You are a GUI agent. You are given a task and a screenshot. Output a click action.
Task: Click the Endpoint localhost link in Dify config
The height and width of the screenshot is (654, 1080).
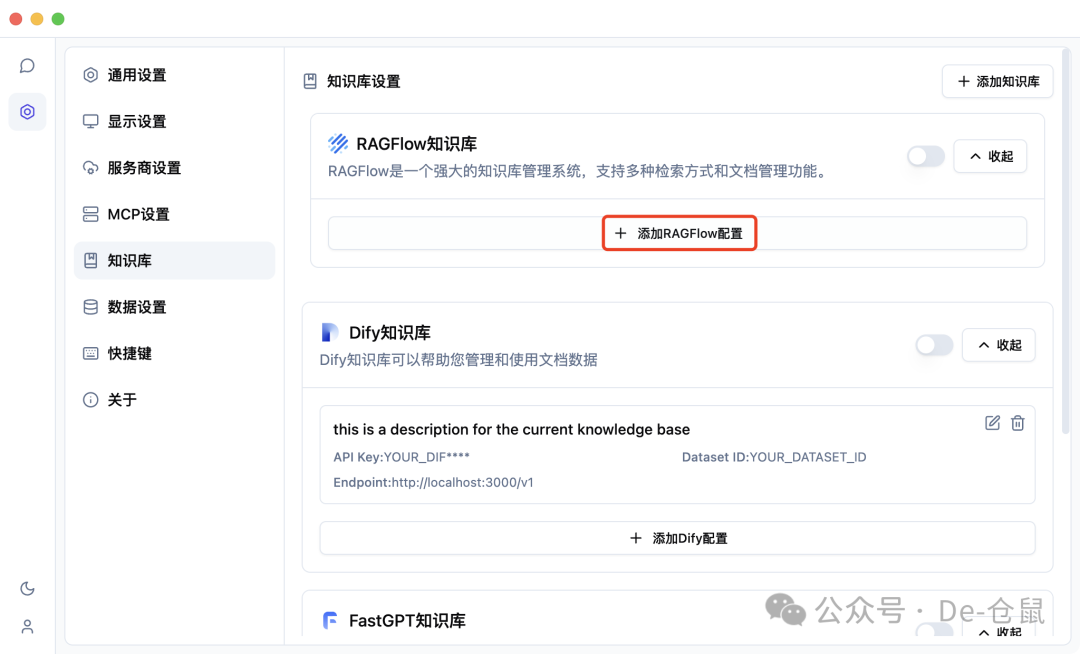pos(435,482)
